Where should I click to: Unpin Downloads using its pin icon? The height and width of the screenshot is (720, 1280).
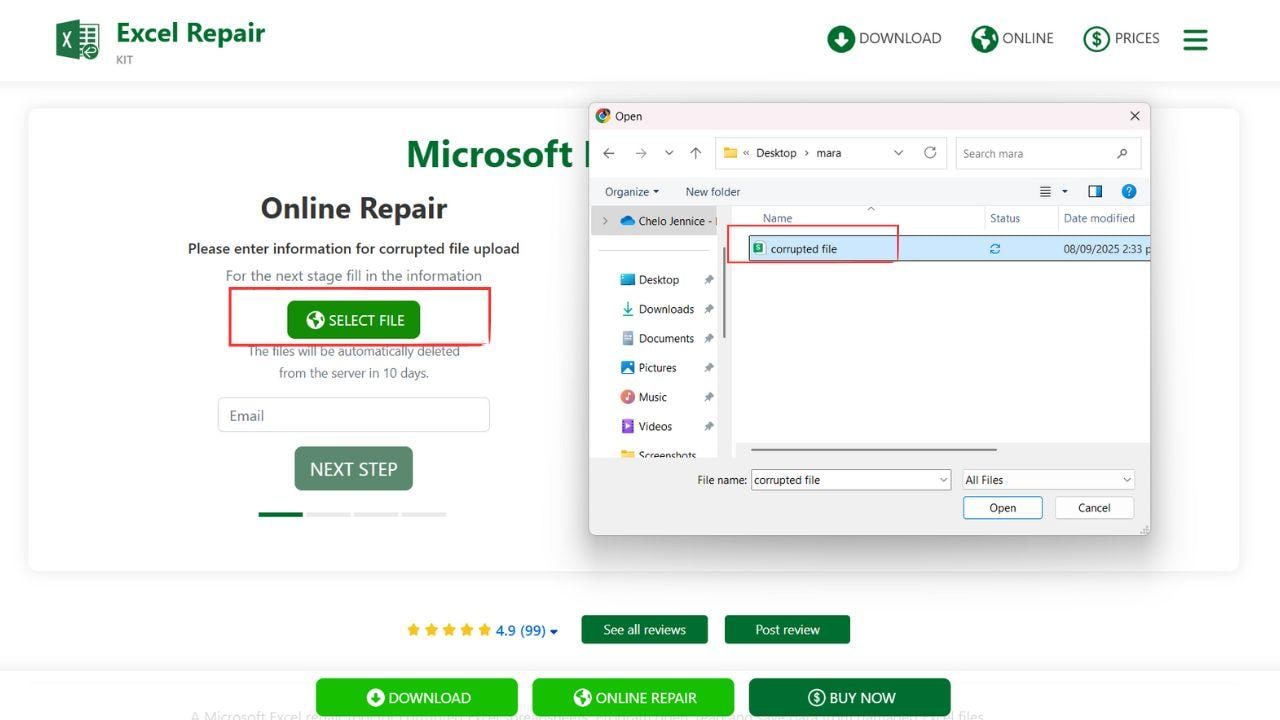(x=708, y=309)
